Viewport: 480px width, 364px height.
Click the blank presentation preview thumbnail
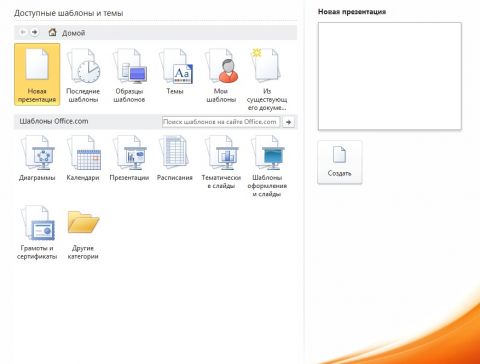[390, 76]
